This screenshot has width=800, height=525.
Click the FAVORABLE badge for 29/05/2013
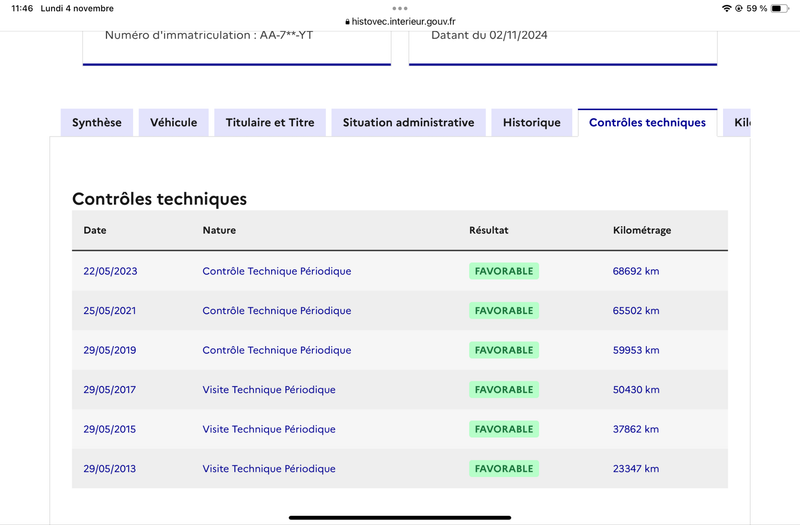[x=504, y=468]
